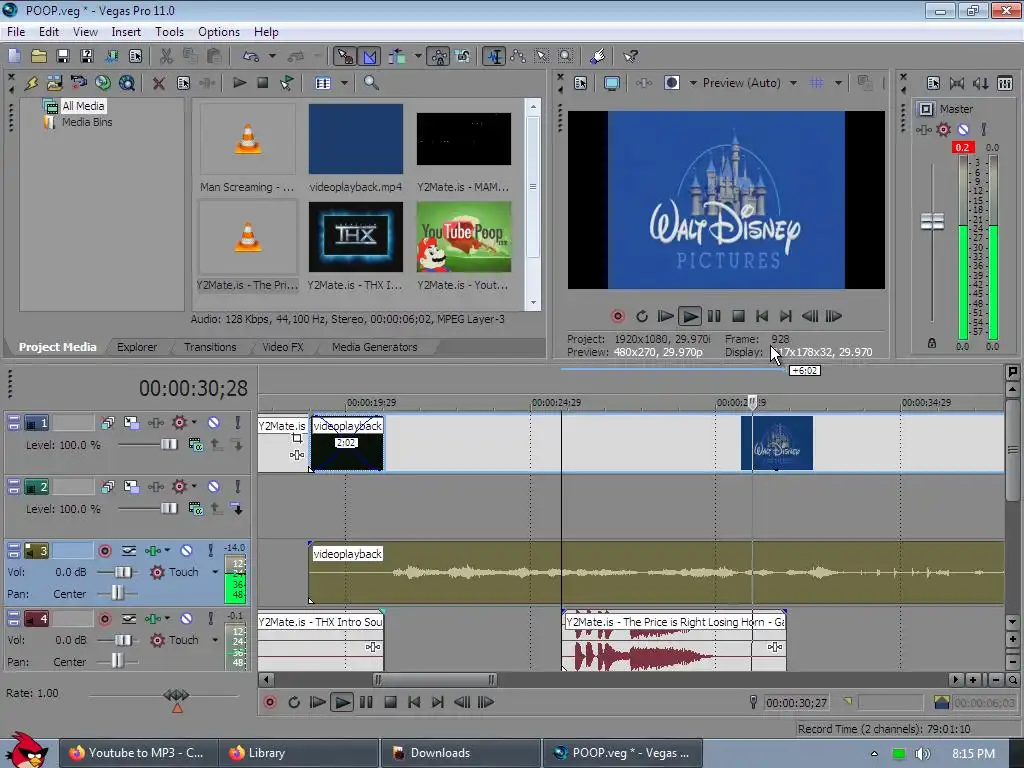Pause playback in preview window
Screen dimensions: 1024x768
pos(714,316)
